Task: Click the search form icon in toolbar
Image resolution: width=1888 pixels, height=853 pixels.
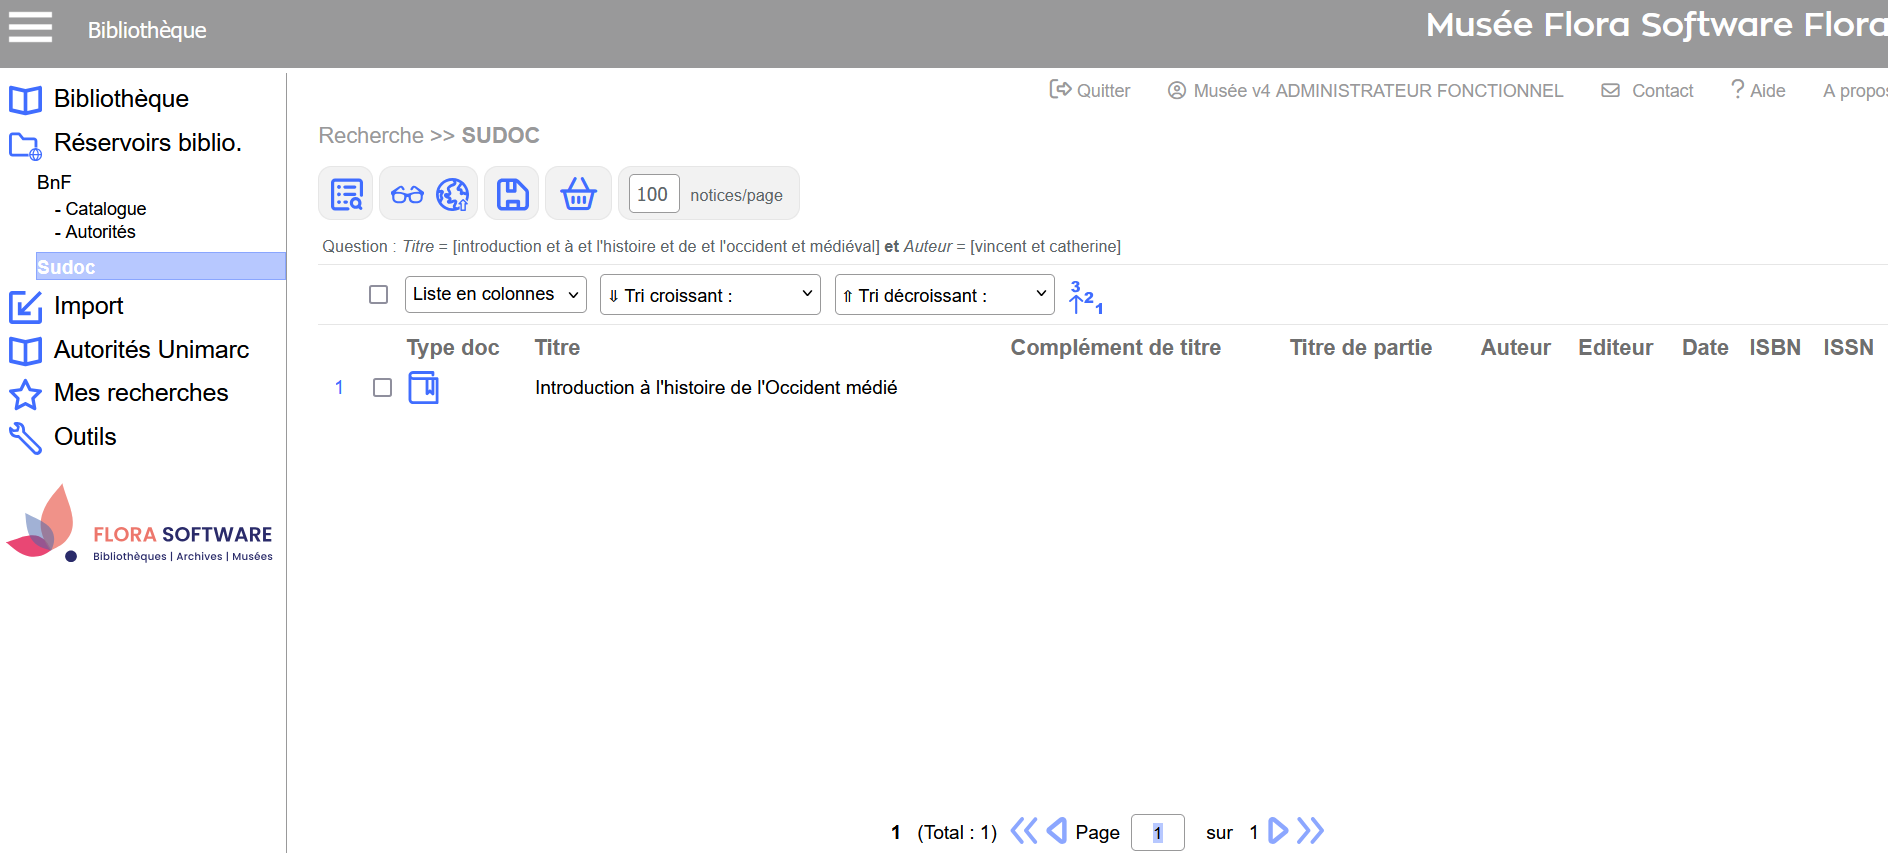Action: [346, 194]
